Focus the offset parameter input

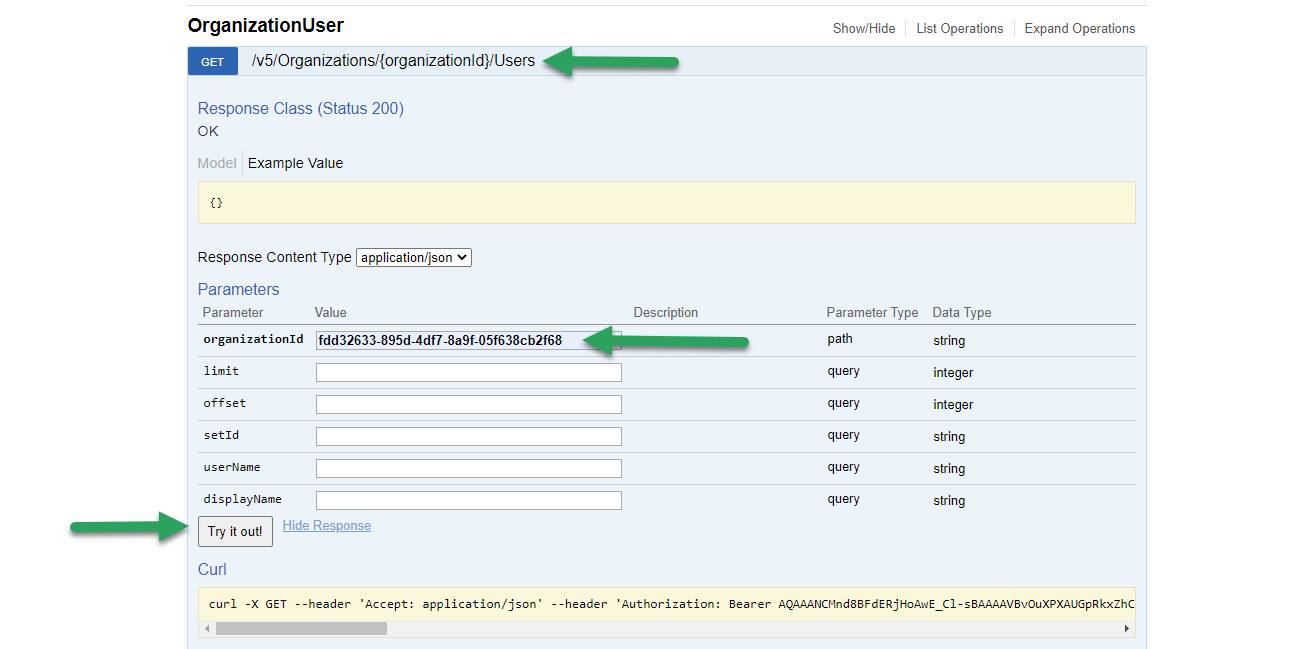pos(468,404)
